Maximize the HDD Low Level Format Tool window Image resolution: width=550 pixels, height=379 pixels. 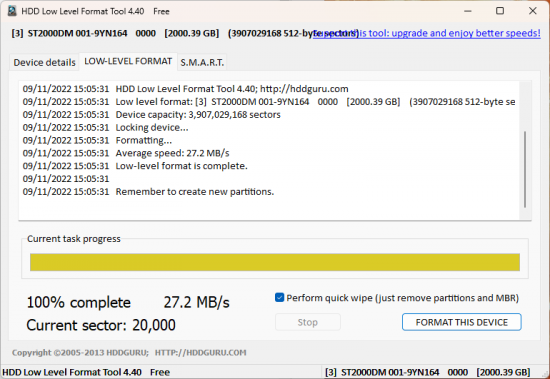point(500,11)
